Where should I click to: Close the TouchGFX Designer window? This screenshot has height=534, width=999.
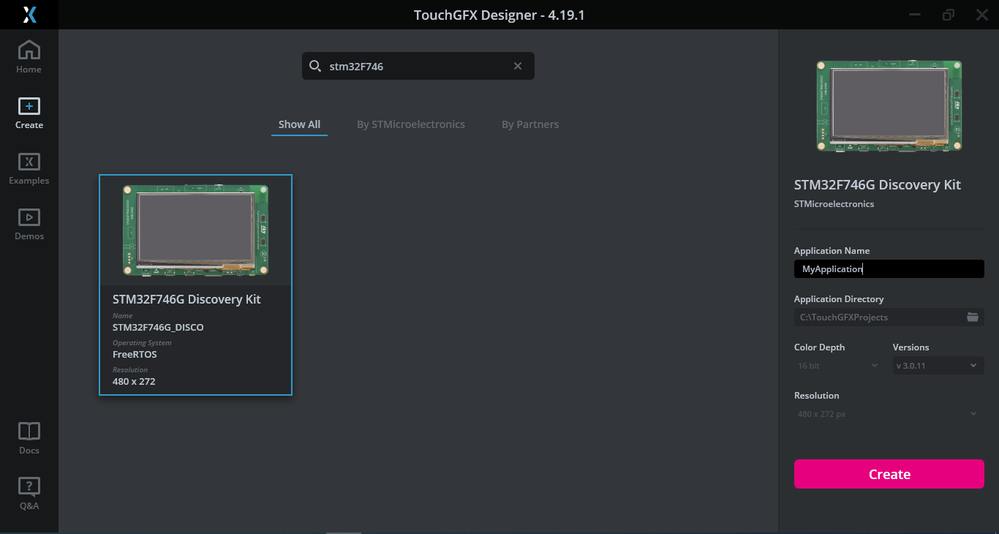982,15
